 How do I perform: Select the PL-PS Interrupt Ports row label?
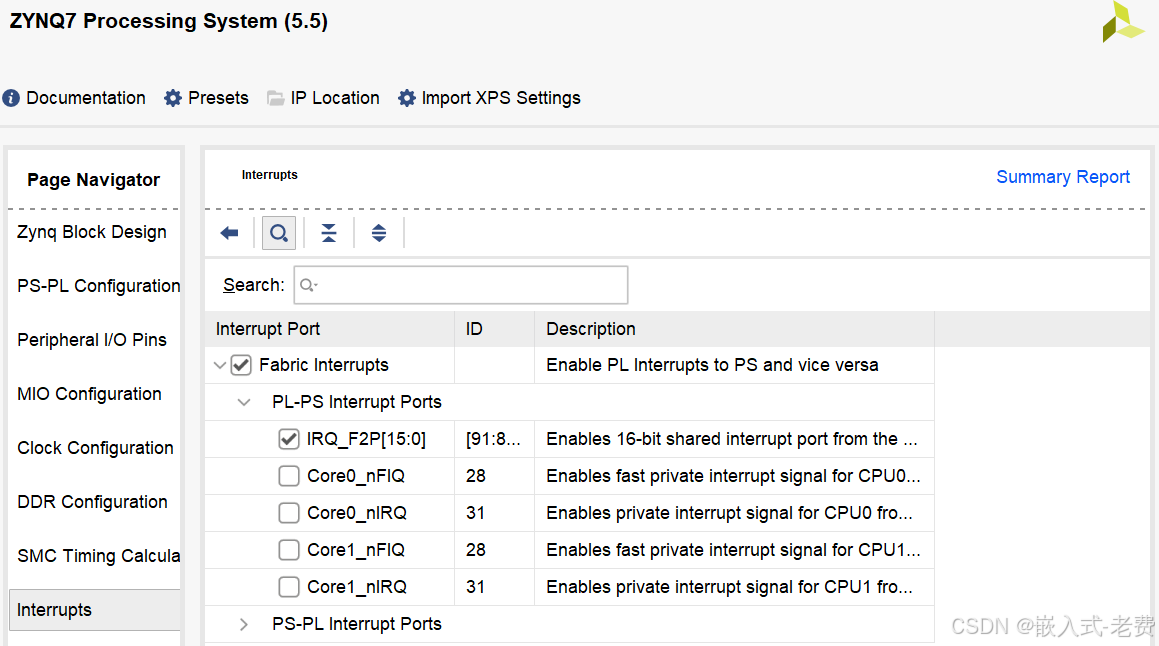coord(357,402)
